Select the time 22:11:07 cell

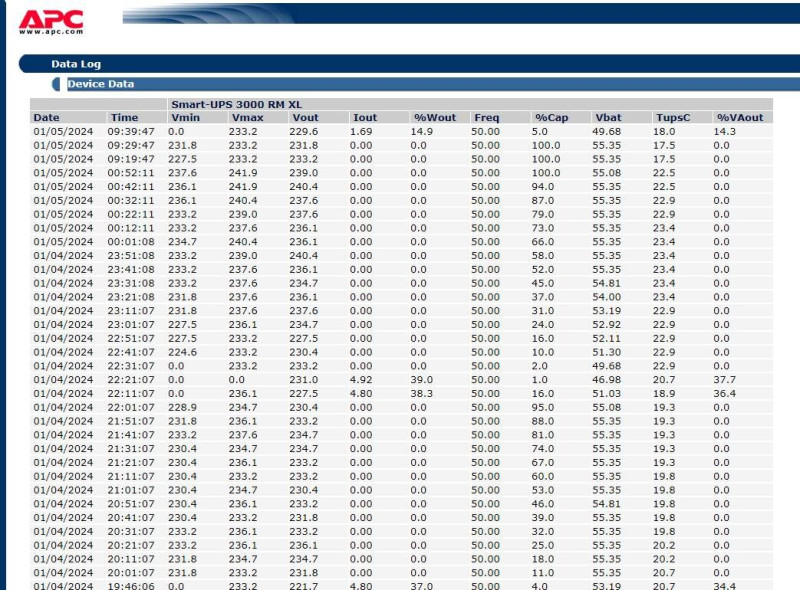tap(131, 394)
